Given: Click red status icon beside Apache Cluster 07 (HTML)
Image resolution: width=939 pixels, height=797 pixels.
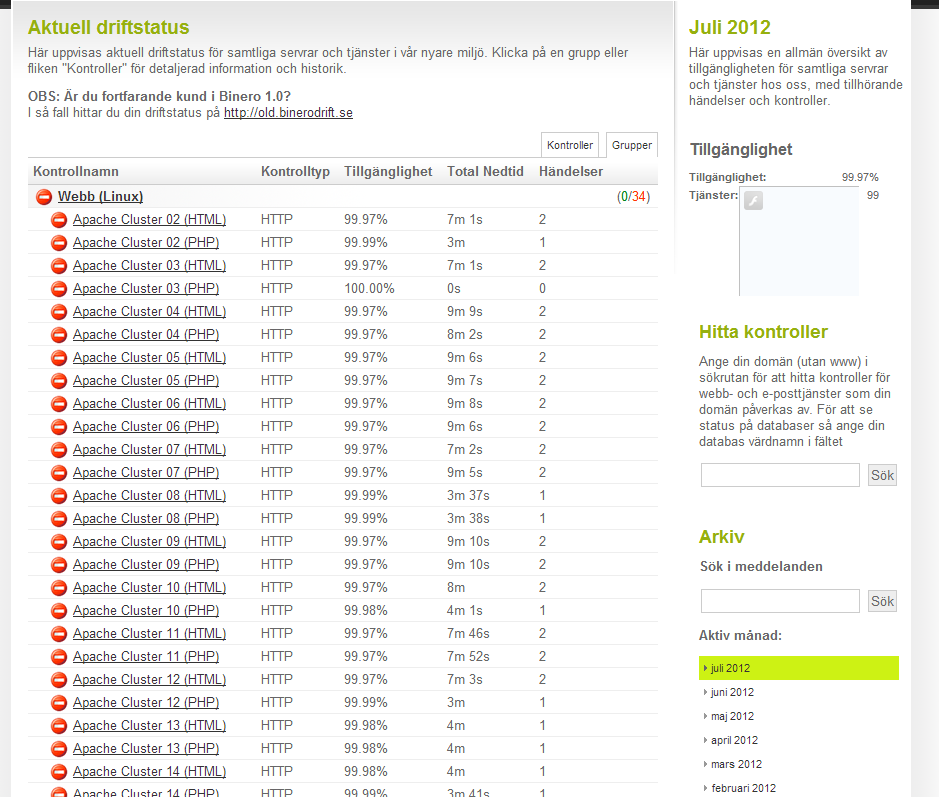Looking at the screenshot, I should [59, 450].
